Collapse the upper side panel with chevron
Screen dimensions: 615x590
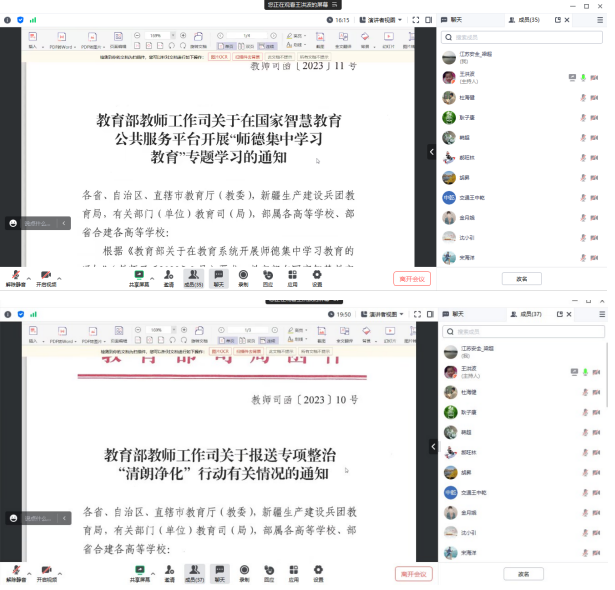click(x=432, y=152)
